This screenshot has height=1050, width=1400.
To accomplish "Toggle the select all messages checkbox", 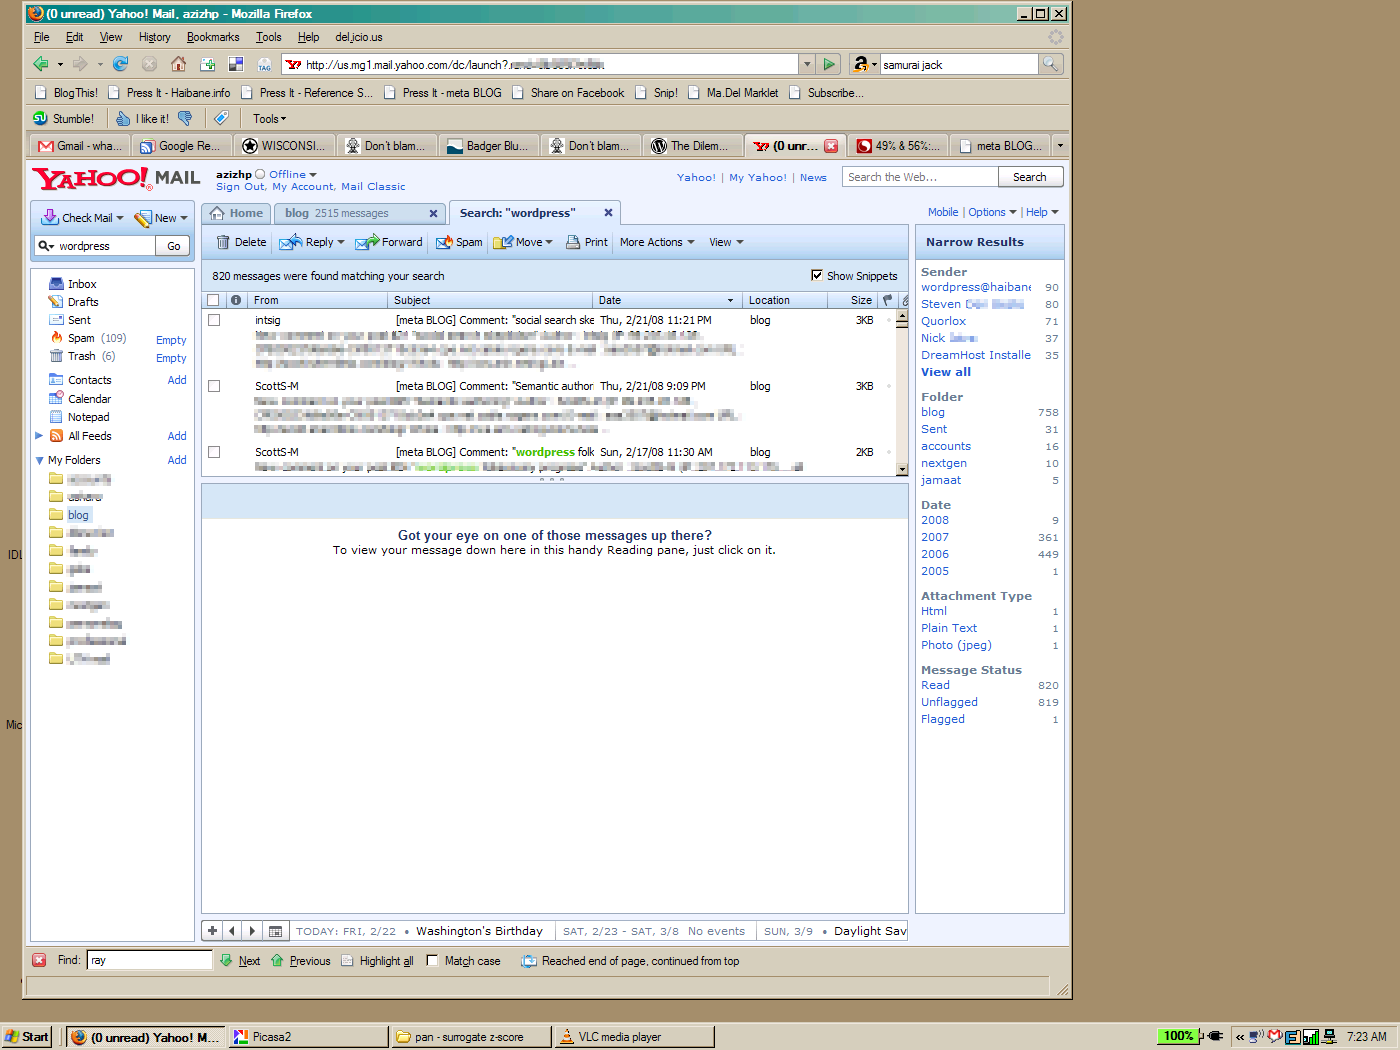I will pos(213,300).
